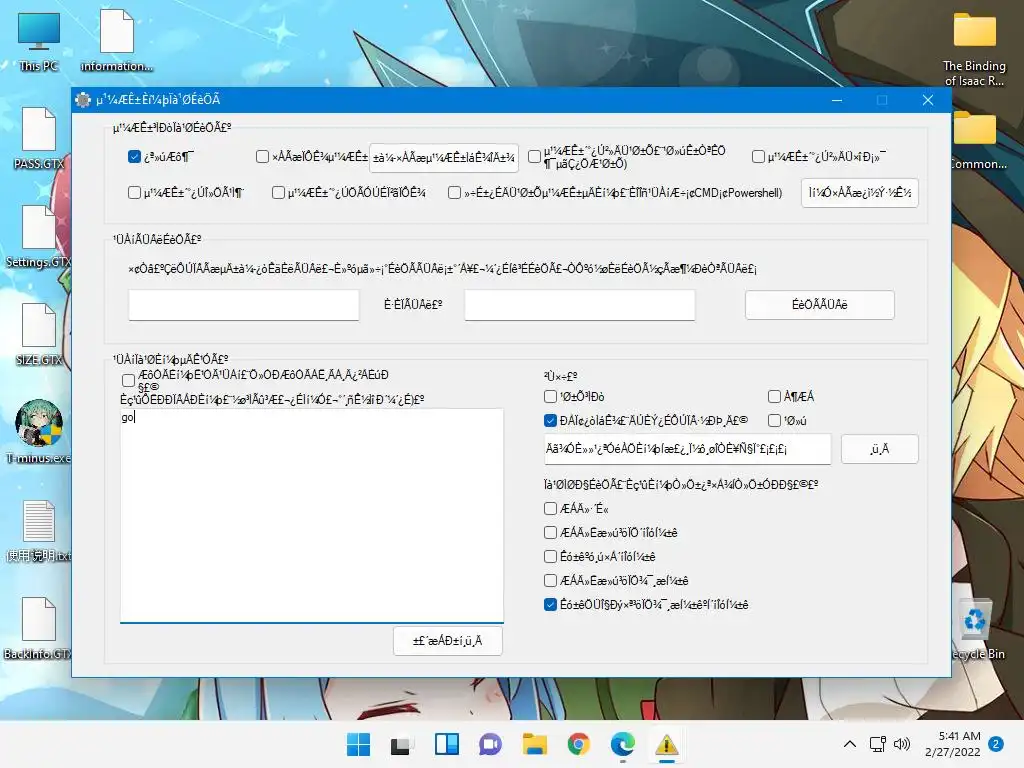The height and width of the screenshot is (768, 1024).
Task: Select the information... file on desktop
Action: tap(117, 40)
